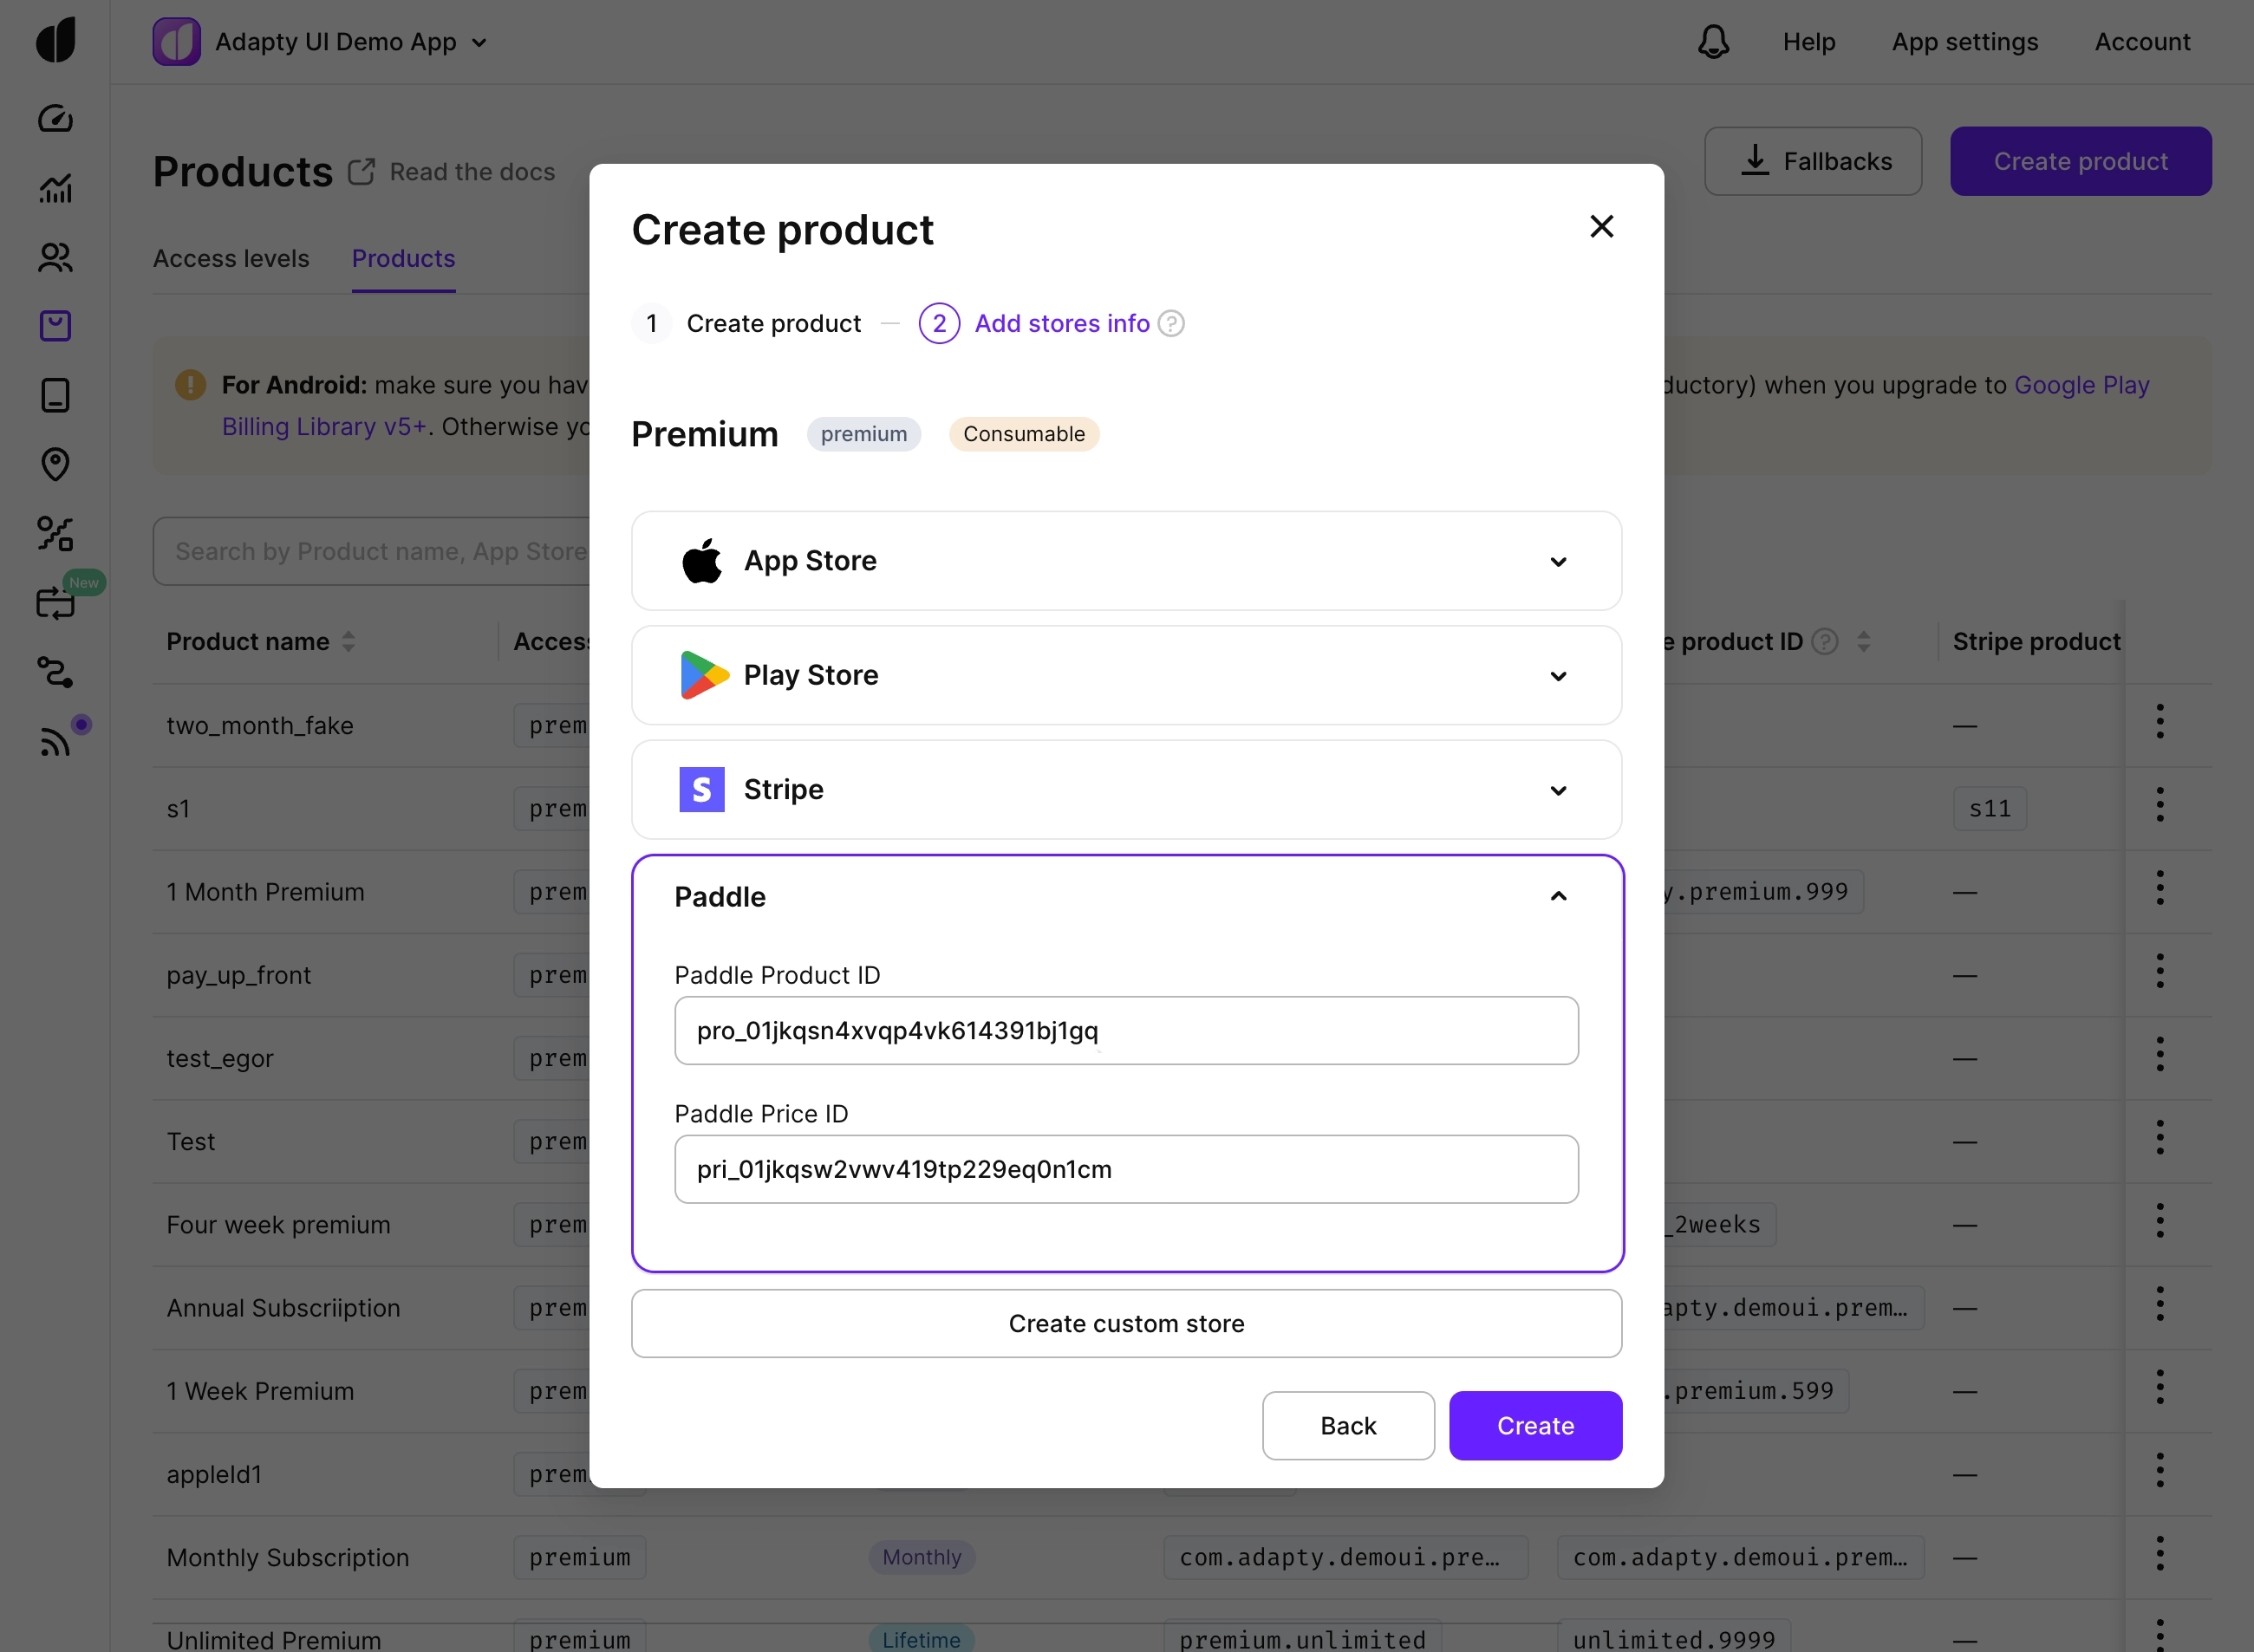Expand the App Store section
Viewport: 2254px width, 1652px height.
tap(1558, 561)
